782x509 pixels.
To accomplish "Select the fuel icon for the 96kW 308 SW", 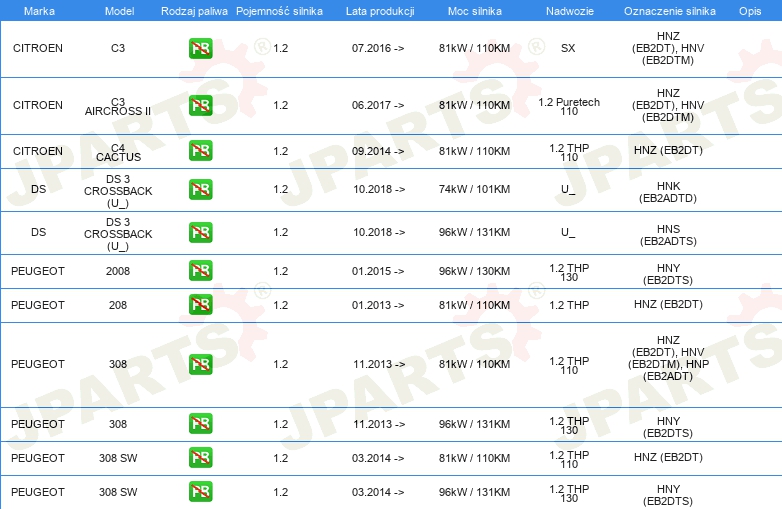I will (x=200, y=492).
